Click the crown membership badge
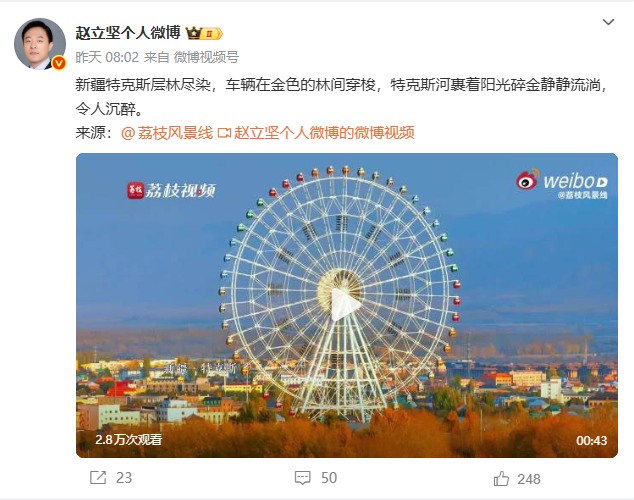Screen dimensions: 634x500 tap(204, 33)
